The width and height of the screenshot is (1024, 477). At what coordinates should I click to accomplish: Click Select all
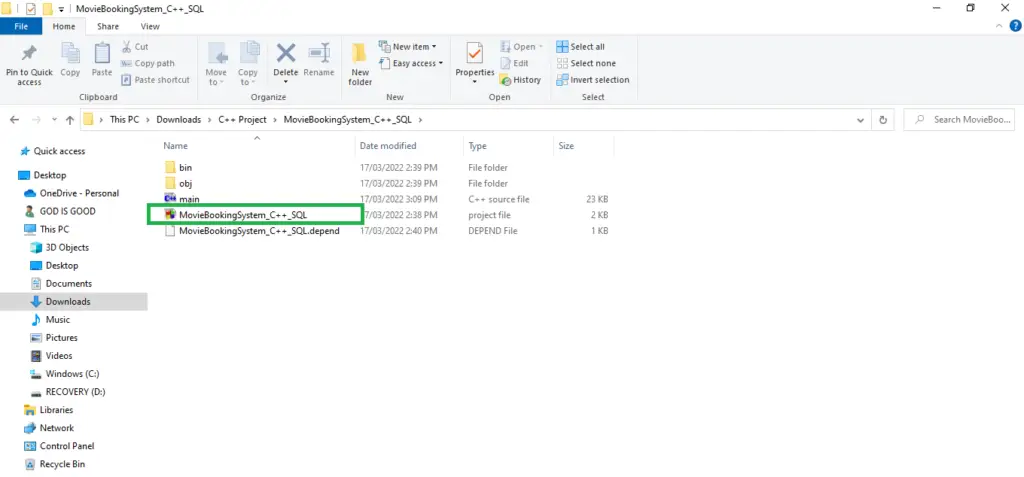(581, 47)
